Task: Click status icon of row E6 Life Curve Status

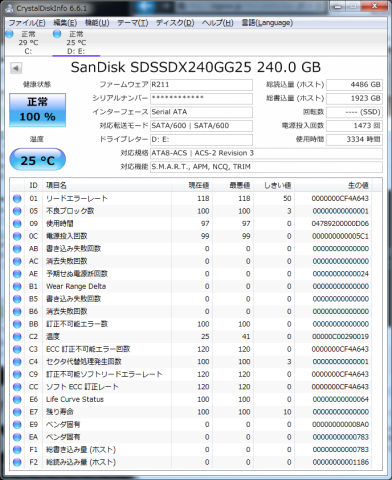Action: [17, 400]
